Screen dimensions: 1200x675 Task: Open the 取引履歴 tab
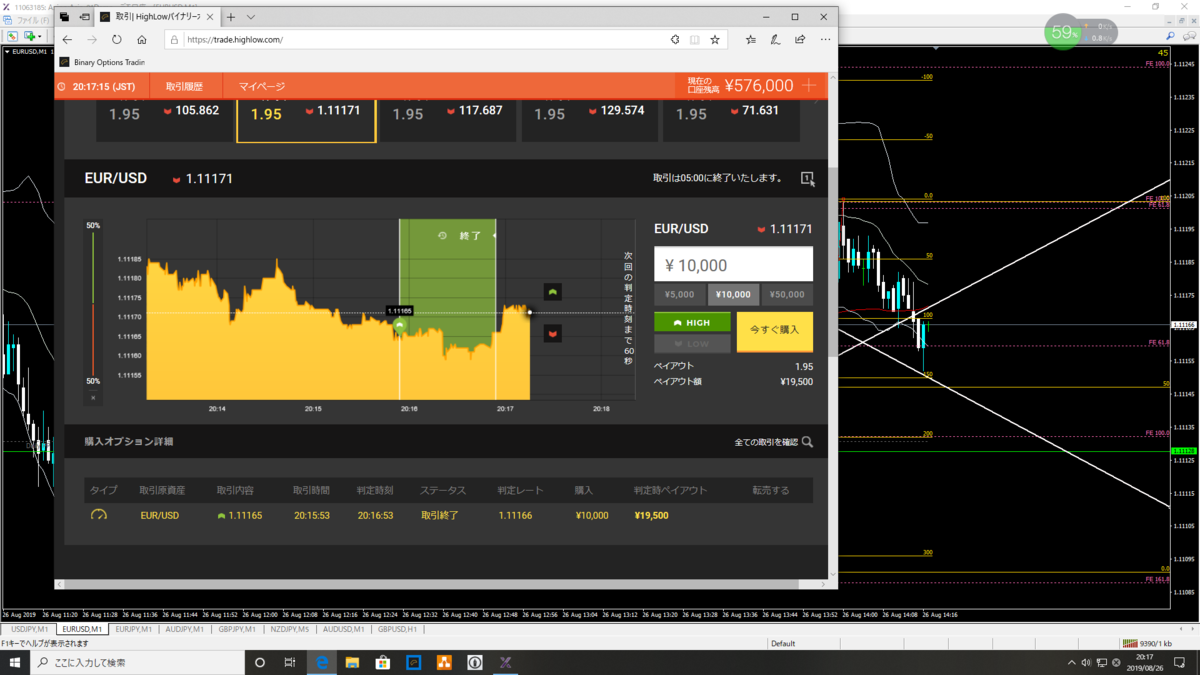click(x=184, y=87)
